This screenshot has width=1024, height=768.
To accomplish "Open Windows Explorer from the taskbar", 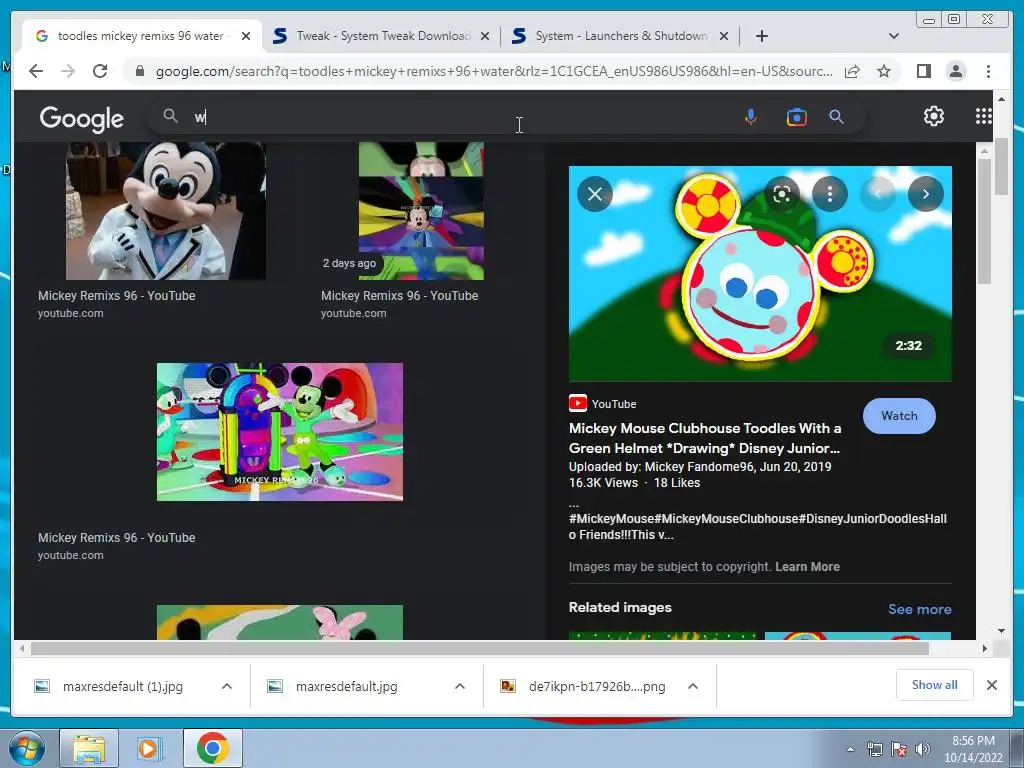I will point(89,748).
